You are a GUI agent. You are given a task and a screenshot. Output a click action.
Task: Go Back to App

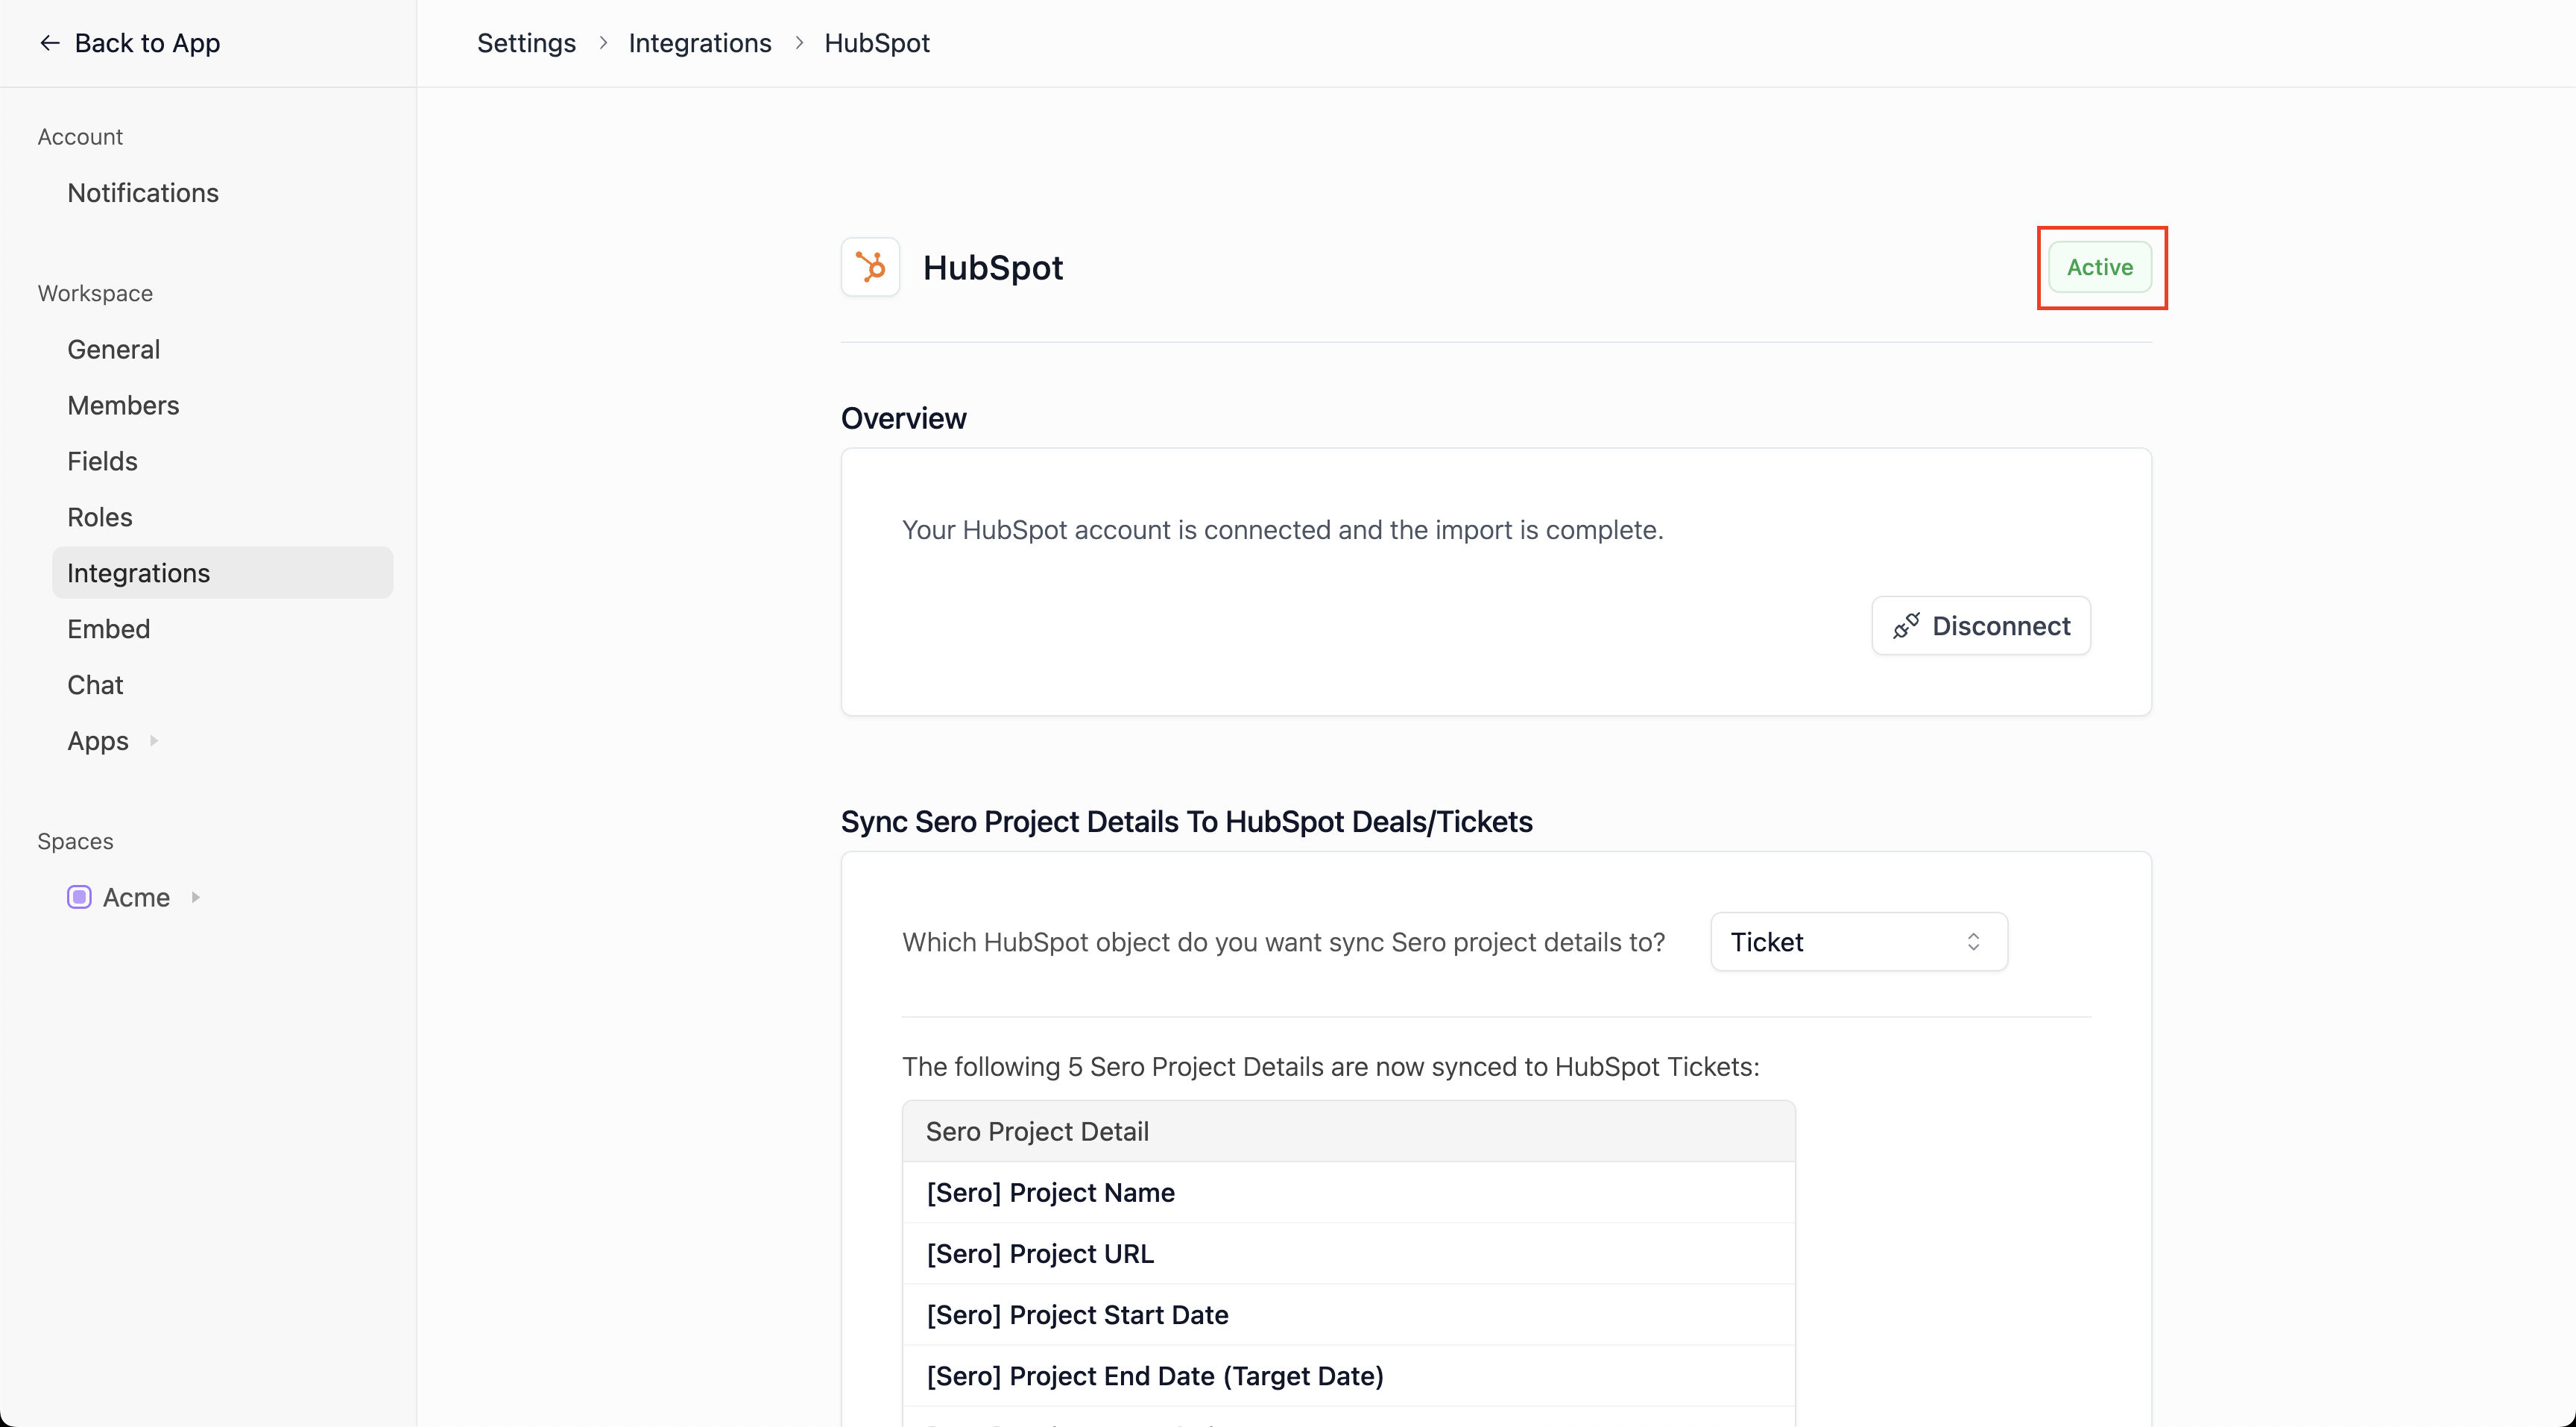point(146,43)
